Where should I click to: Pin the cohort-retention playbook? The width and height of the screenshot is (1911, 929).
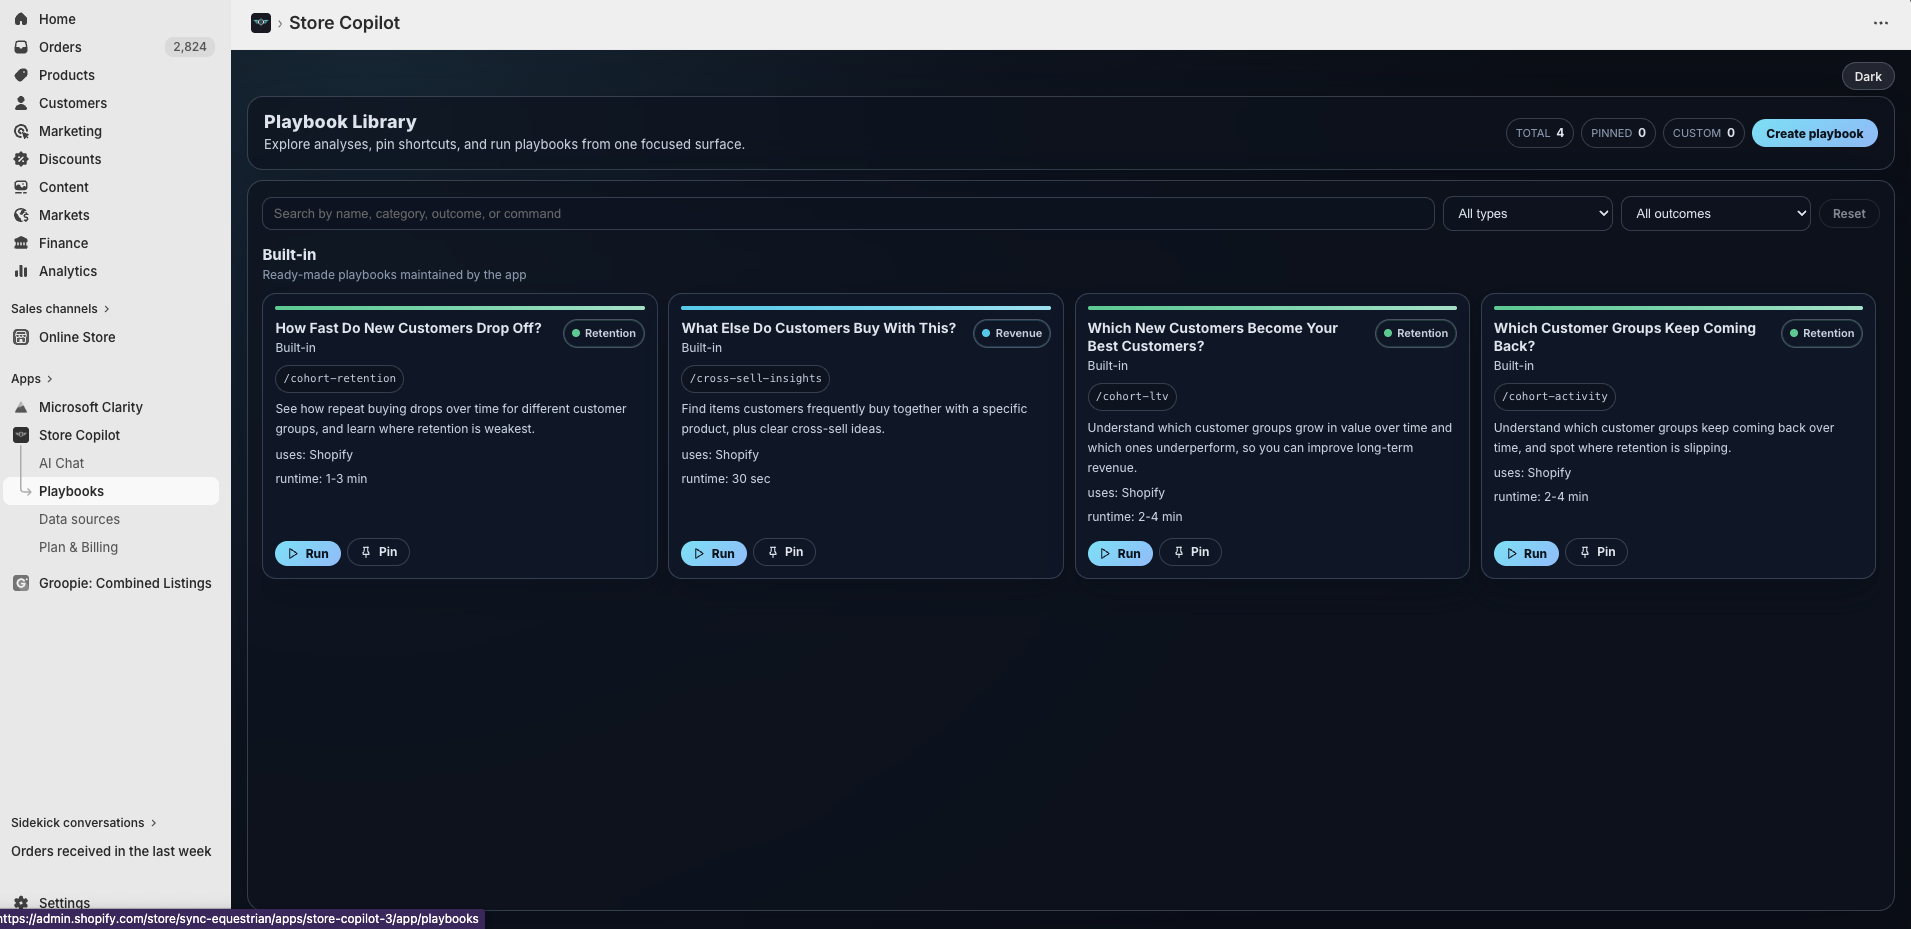[x=378, y=552]
